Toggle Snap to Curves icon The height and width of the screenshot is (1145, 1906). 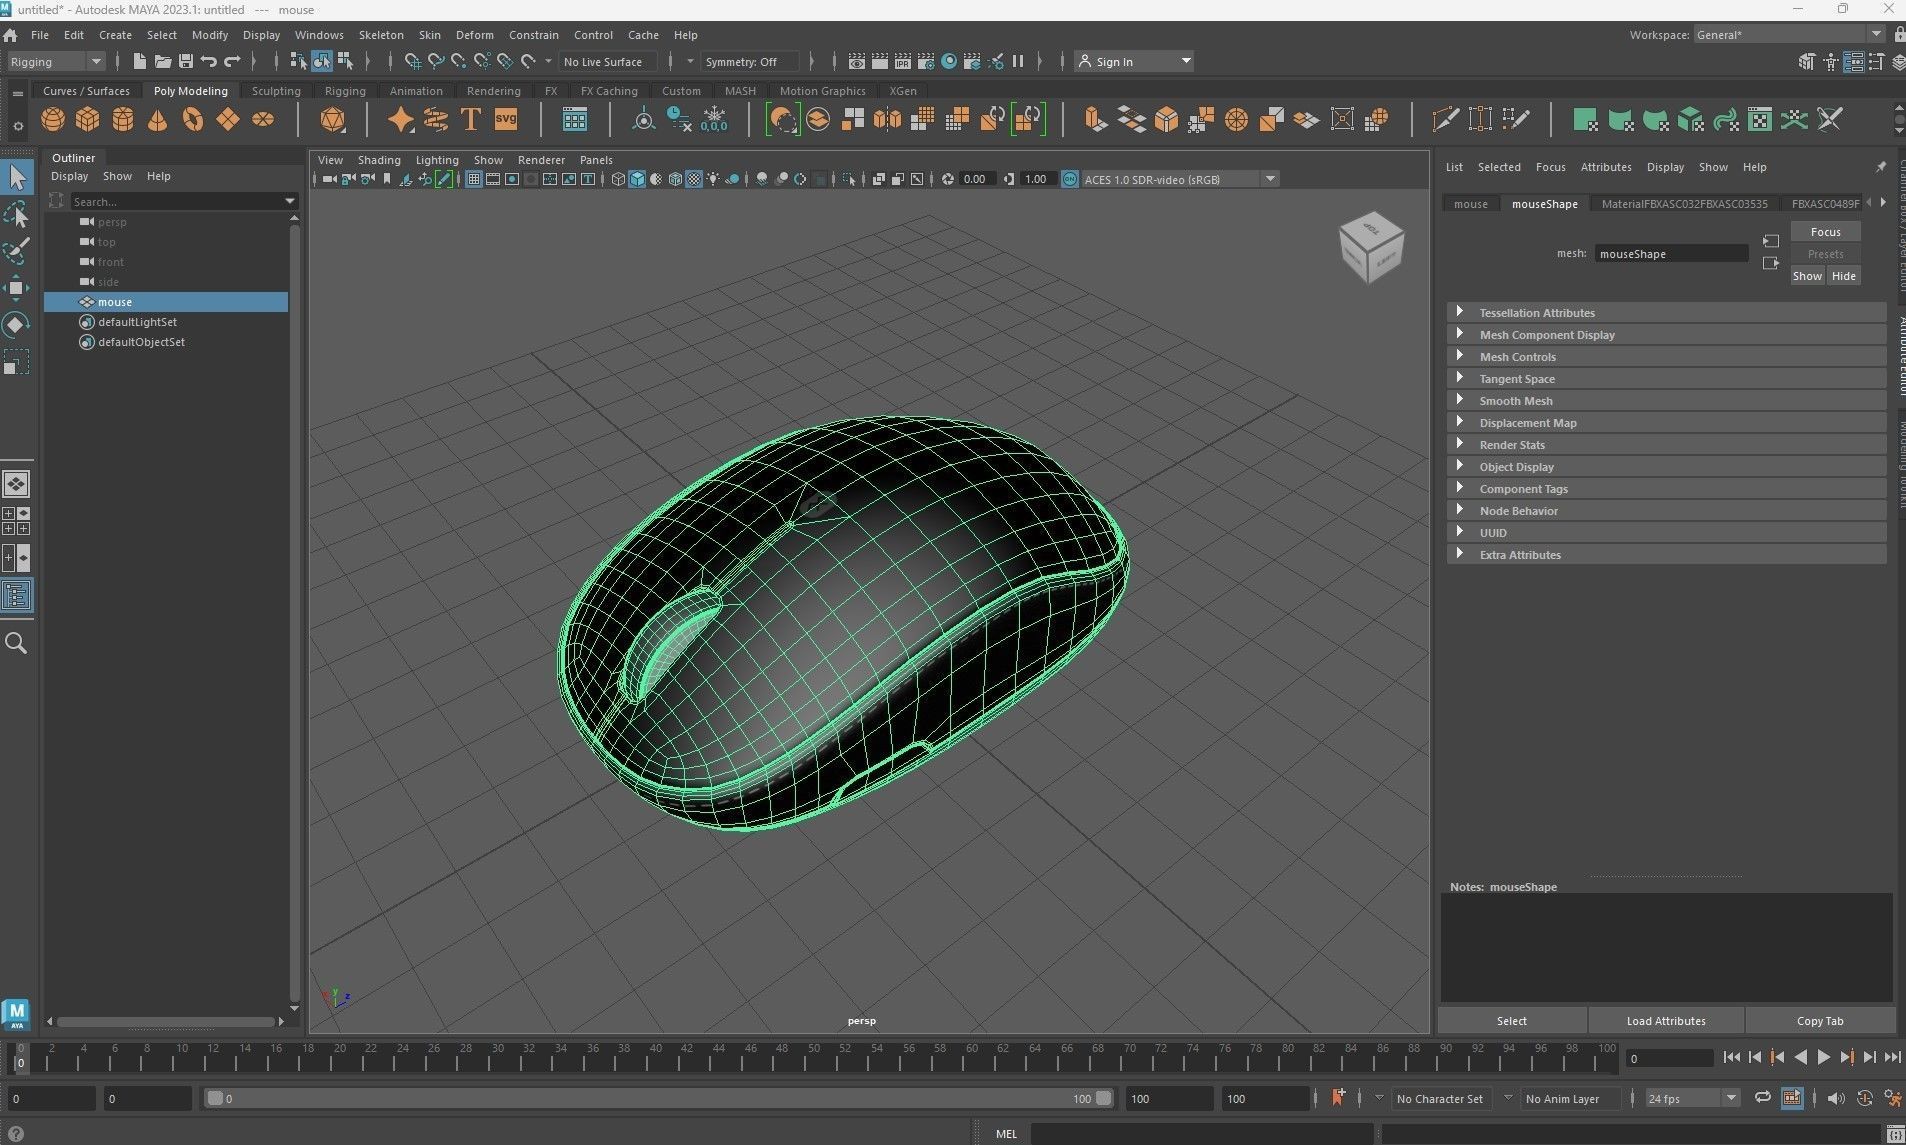pos(436,62)
